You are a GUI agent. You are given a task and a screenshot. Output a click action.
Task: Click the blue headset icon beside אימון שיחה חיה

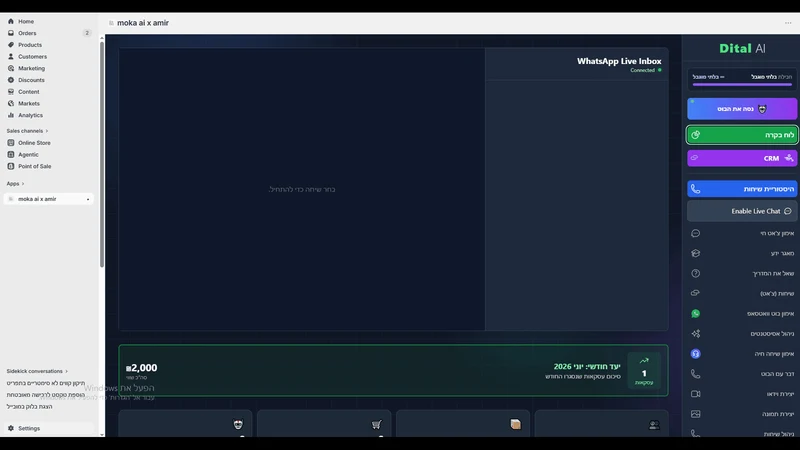point(695,354)
